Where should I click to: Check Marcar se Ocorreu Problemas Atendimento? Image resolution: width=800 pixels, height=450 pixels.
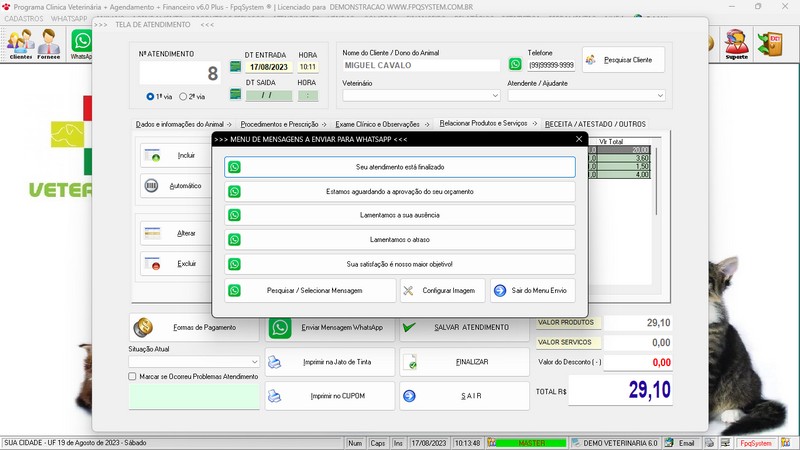(133, 377)
